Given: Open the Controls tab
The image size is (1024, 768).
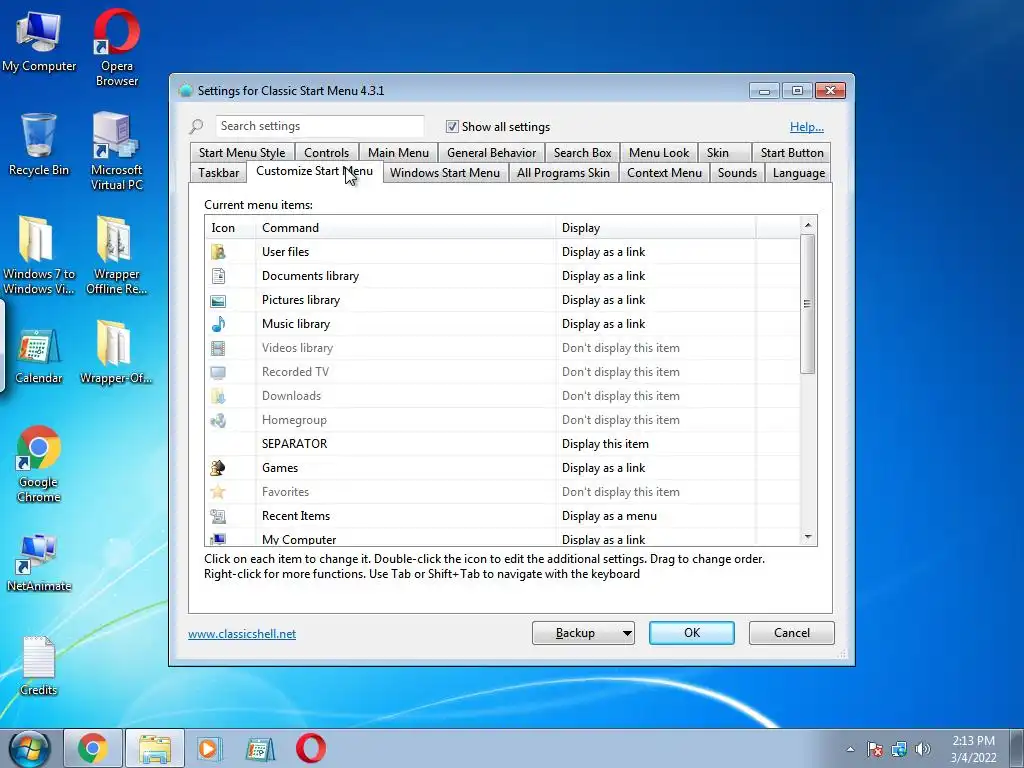Looking at the screenshot, I should 327,153.
